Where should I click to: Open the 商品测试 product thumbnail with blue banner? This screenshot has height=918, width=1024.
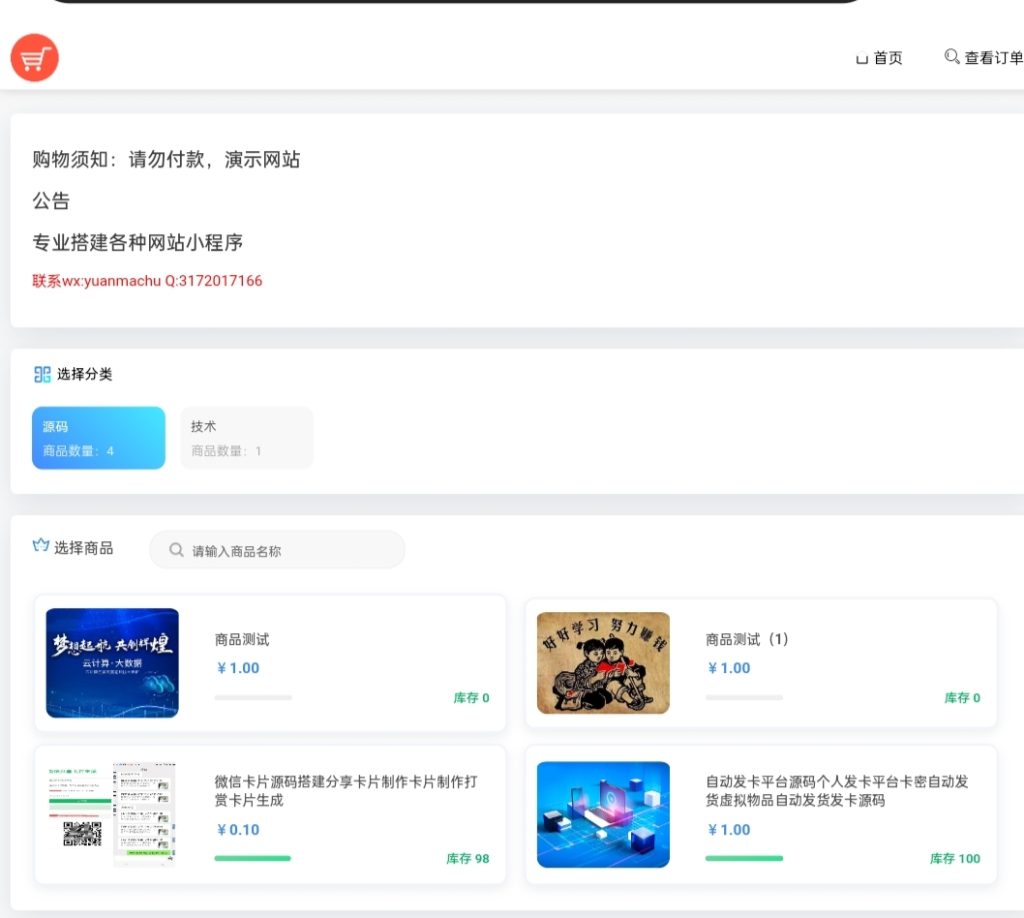pos(112,663)
